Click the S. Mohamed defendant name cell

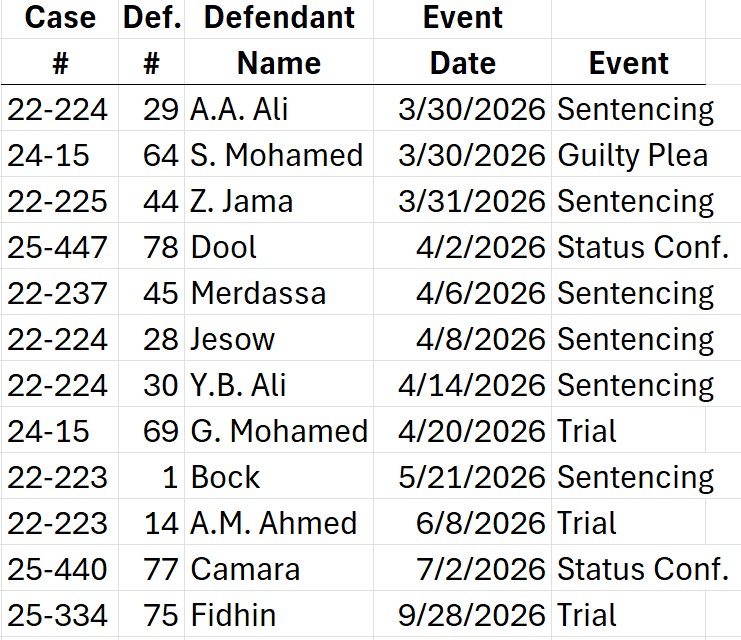point(277,155)
